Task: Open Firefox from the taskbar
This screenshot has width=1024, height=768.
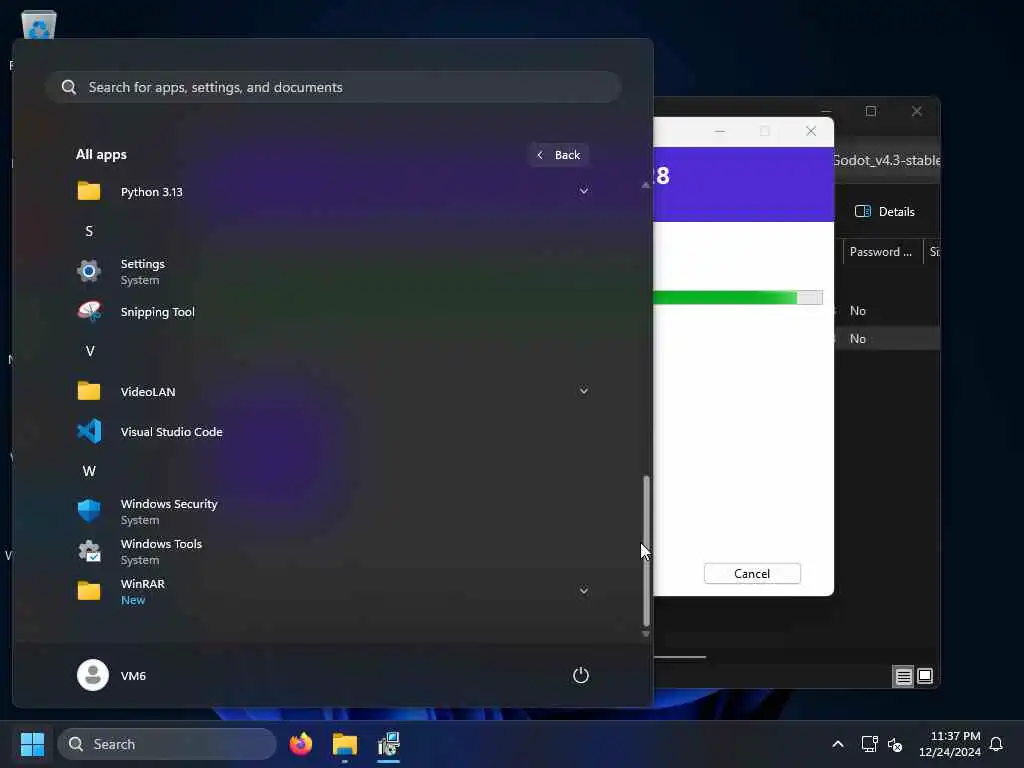Action: tap(300, 744)
